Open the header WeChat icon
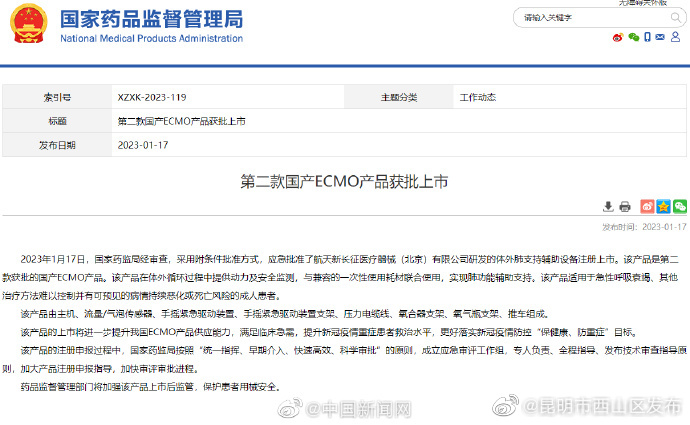The image size is (690, 425). click(x=634, y=37)
